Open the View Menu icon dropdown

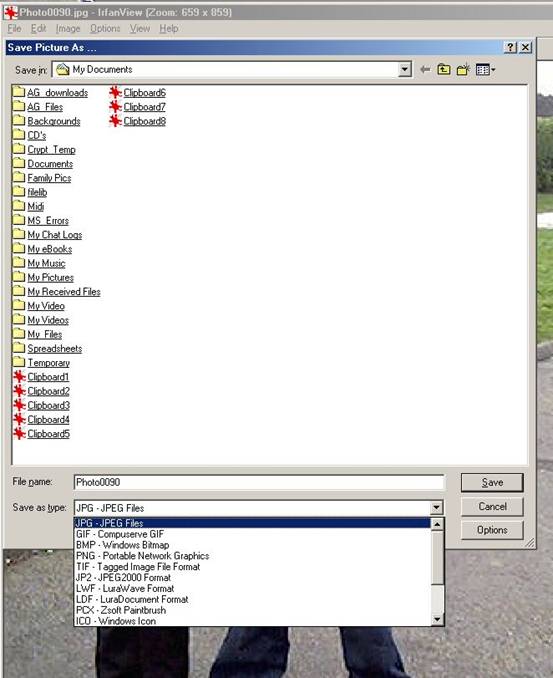[485, 69]
